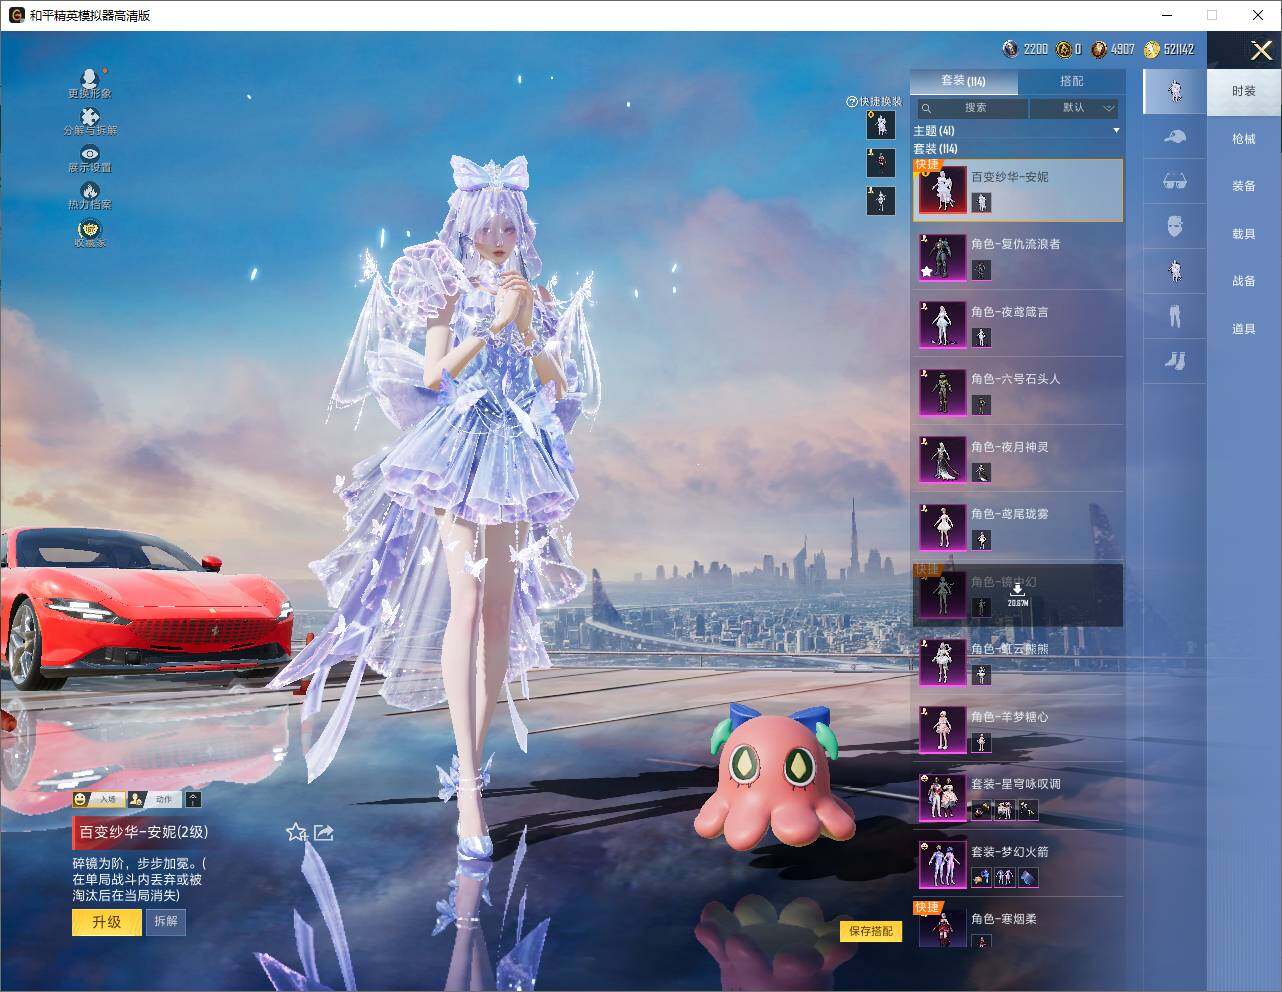Select third quick outfit slot under 快捷换装
Image resolution: width=1282 pixels, height=992 pixels.
click(x=881, y=200)
